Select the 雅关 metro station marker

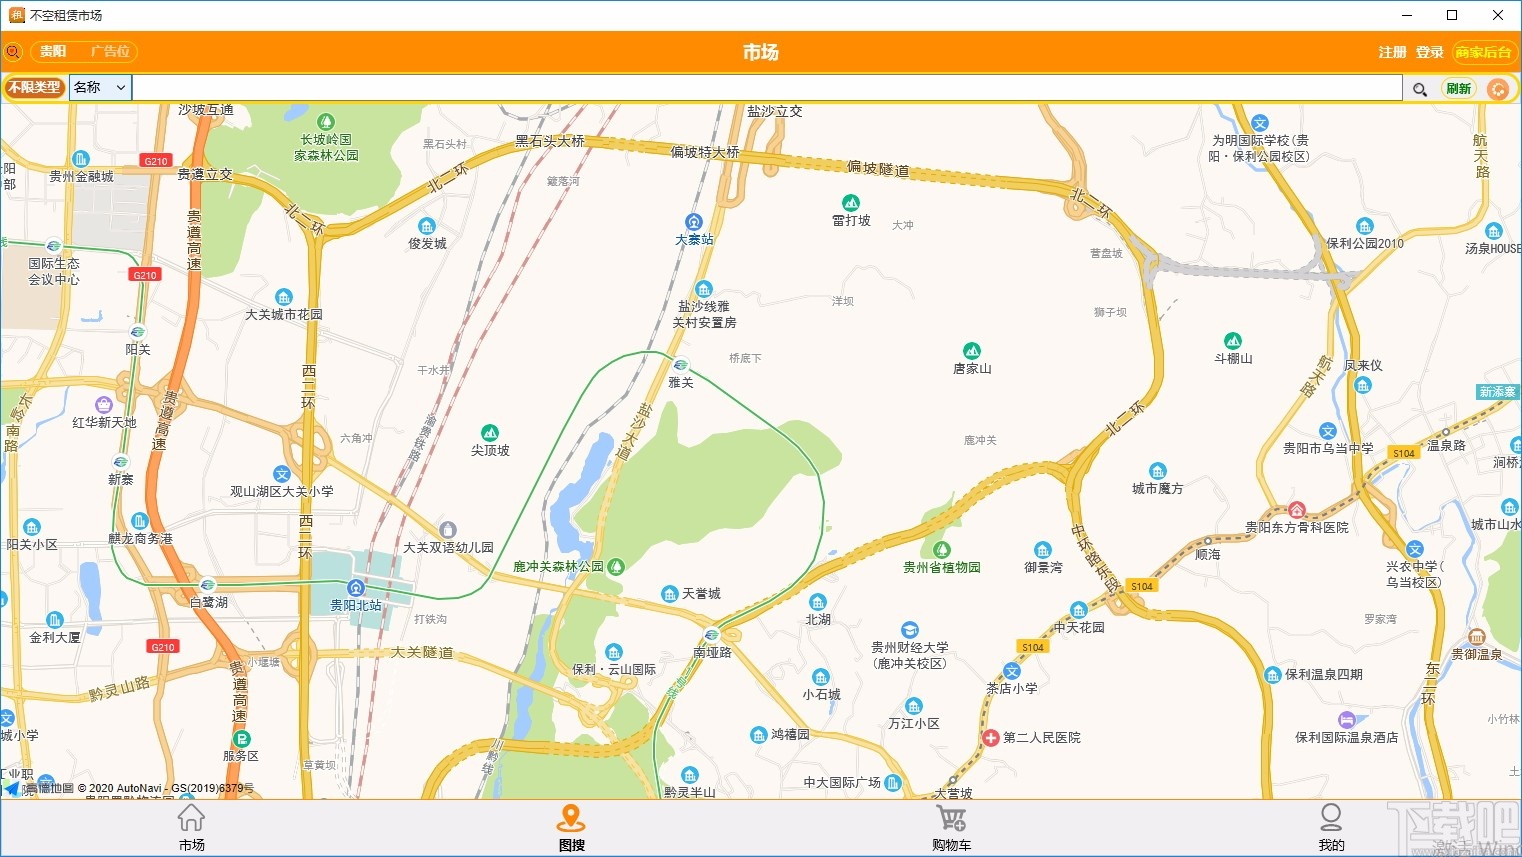[x=681, y=365]
